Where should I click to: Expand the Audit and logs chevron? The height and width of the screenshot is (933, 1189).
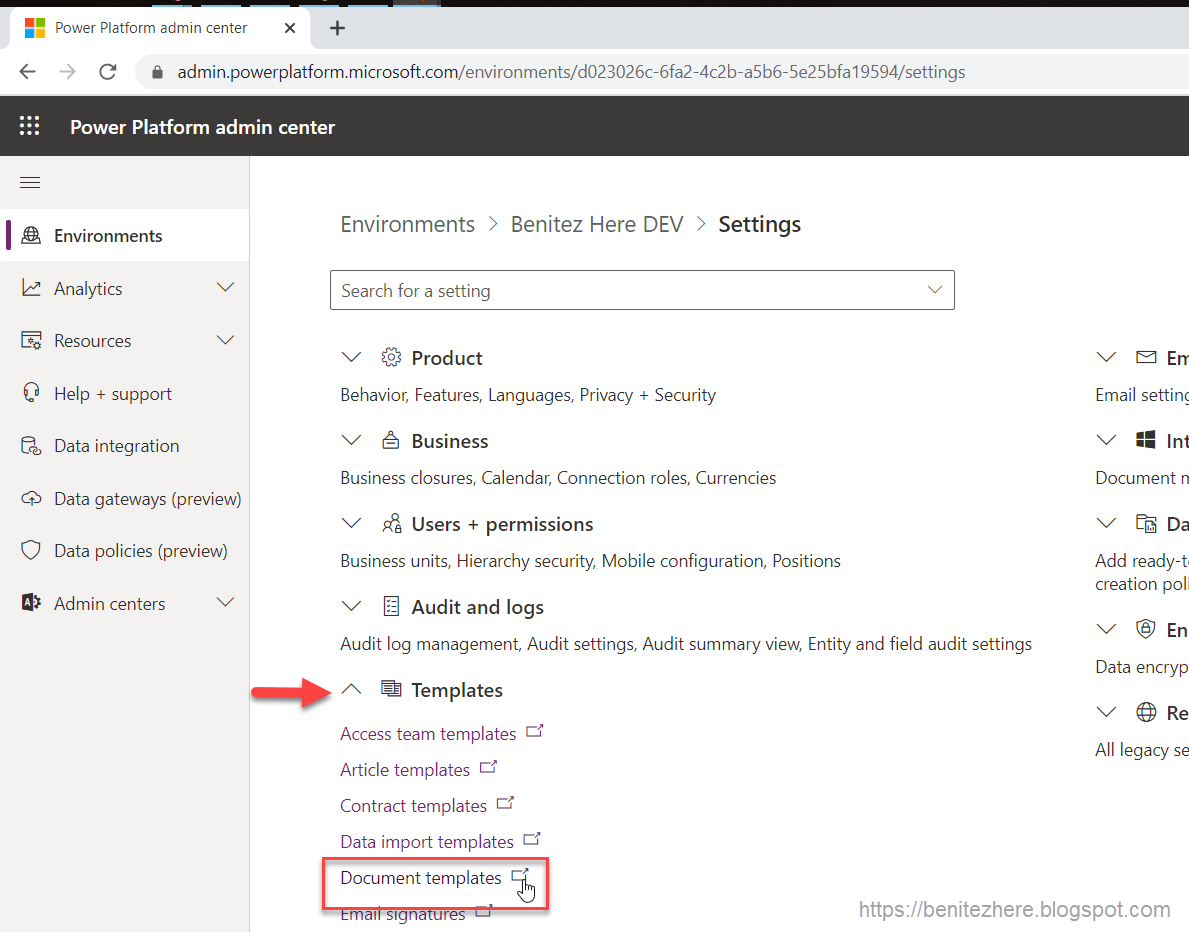[x=351, y=605]
